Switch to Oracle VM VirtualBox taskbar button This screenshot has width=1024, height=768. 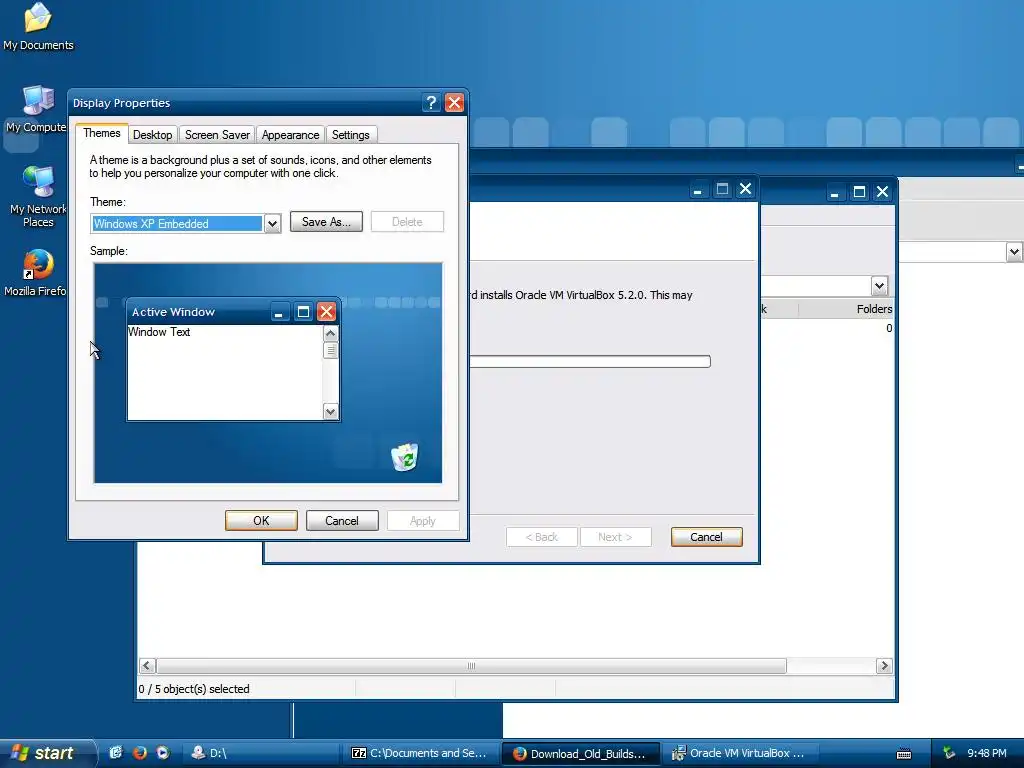741,753
